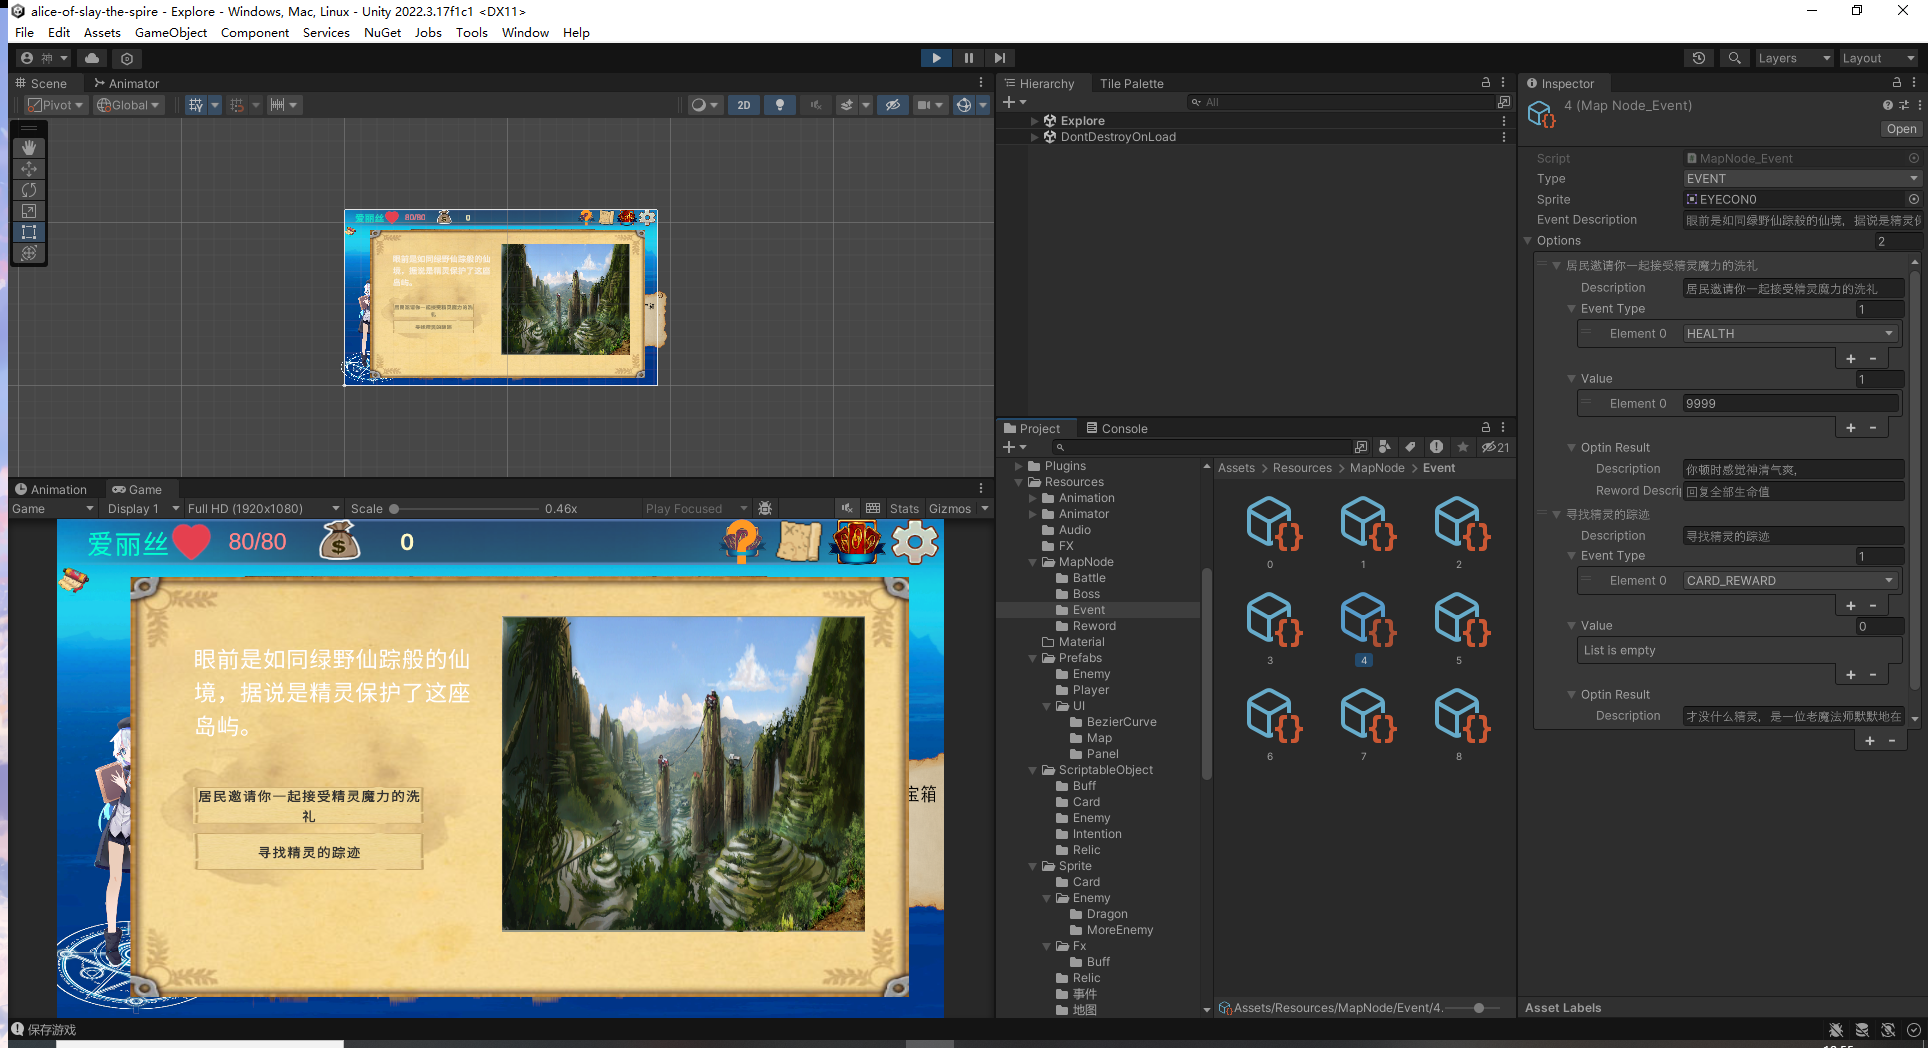1928x1048 pixels.
Task: Toggle scene lighting bulb button
Action: point(780,105)
